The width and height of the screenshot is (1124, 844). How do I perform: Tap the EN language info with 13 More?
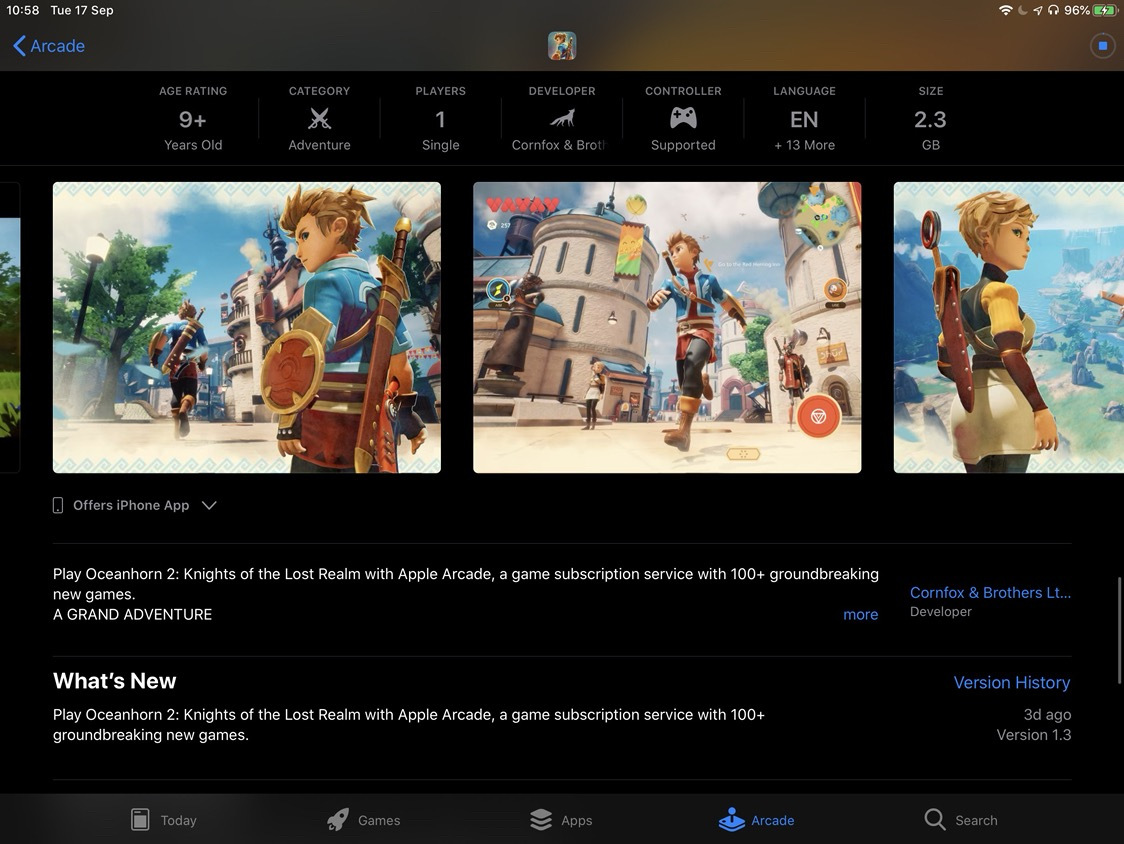pos(804,118)
